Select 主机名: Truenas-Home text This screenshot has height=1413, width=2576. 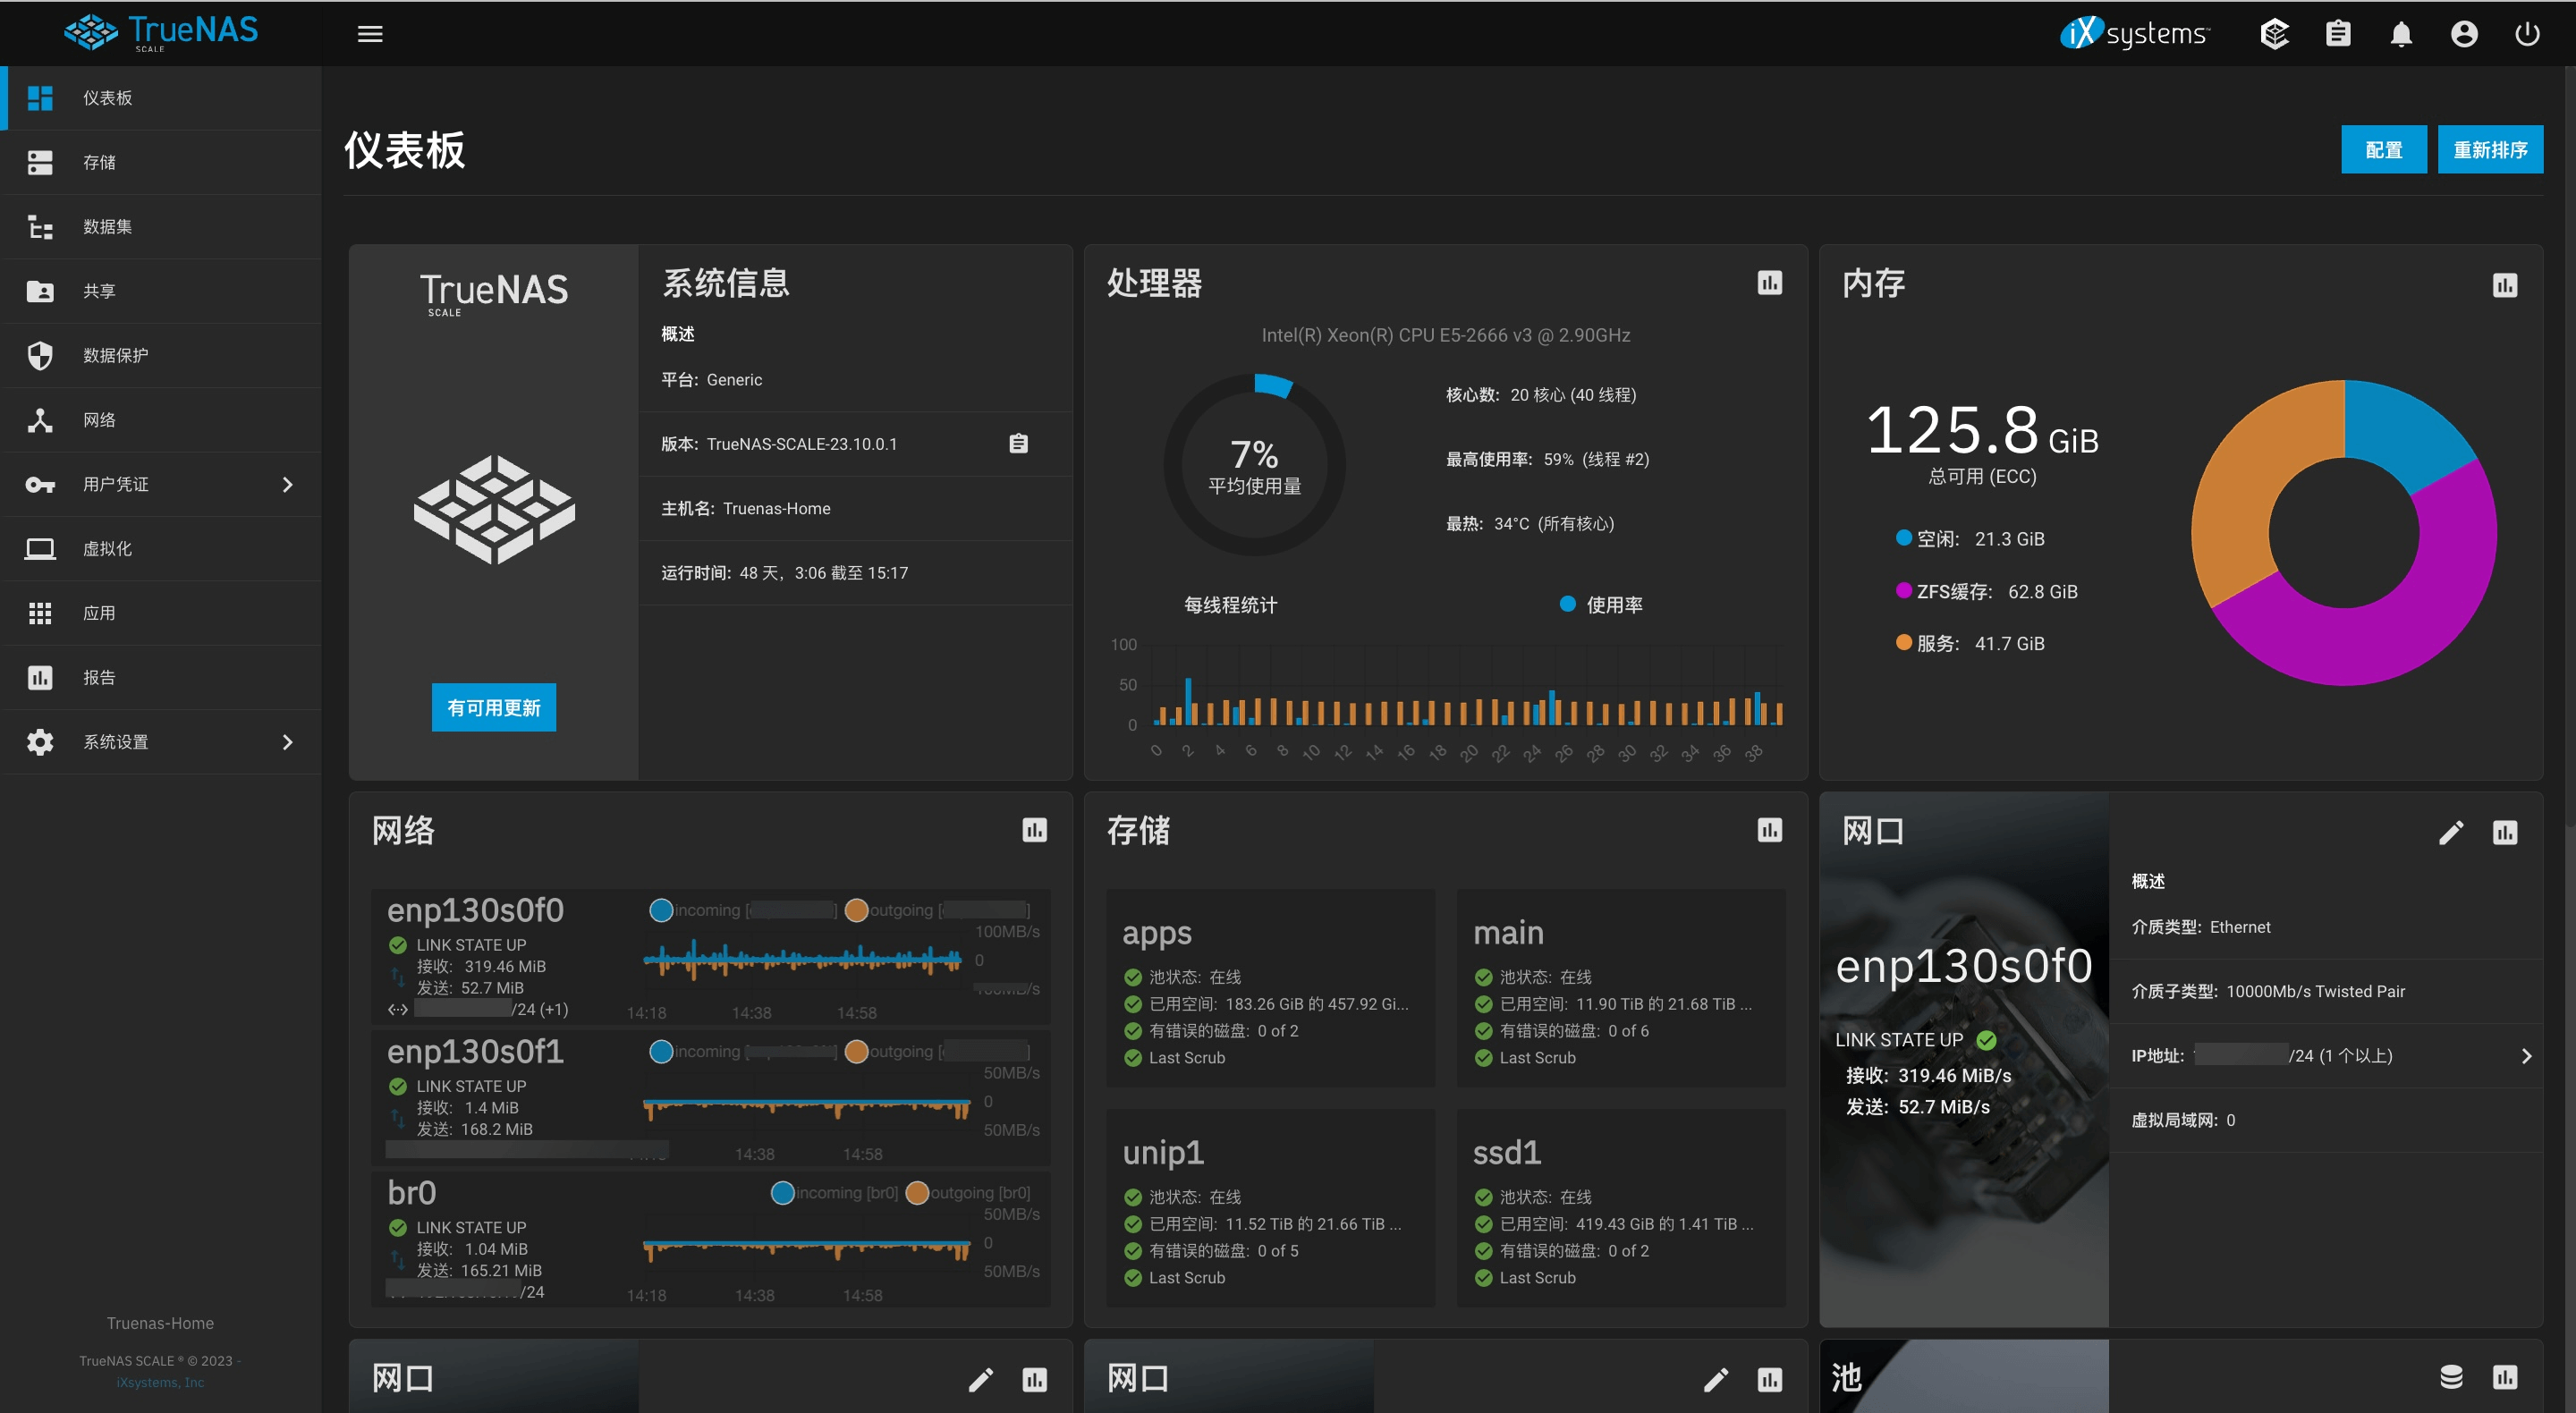(x=745, y=509)
